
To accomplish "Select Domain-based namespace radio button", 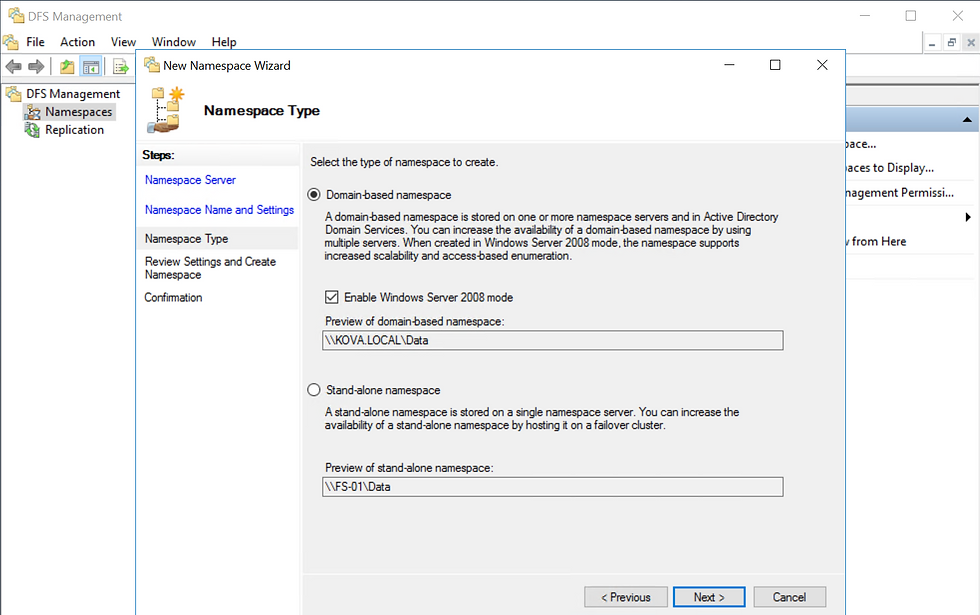I will [314, 195].
